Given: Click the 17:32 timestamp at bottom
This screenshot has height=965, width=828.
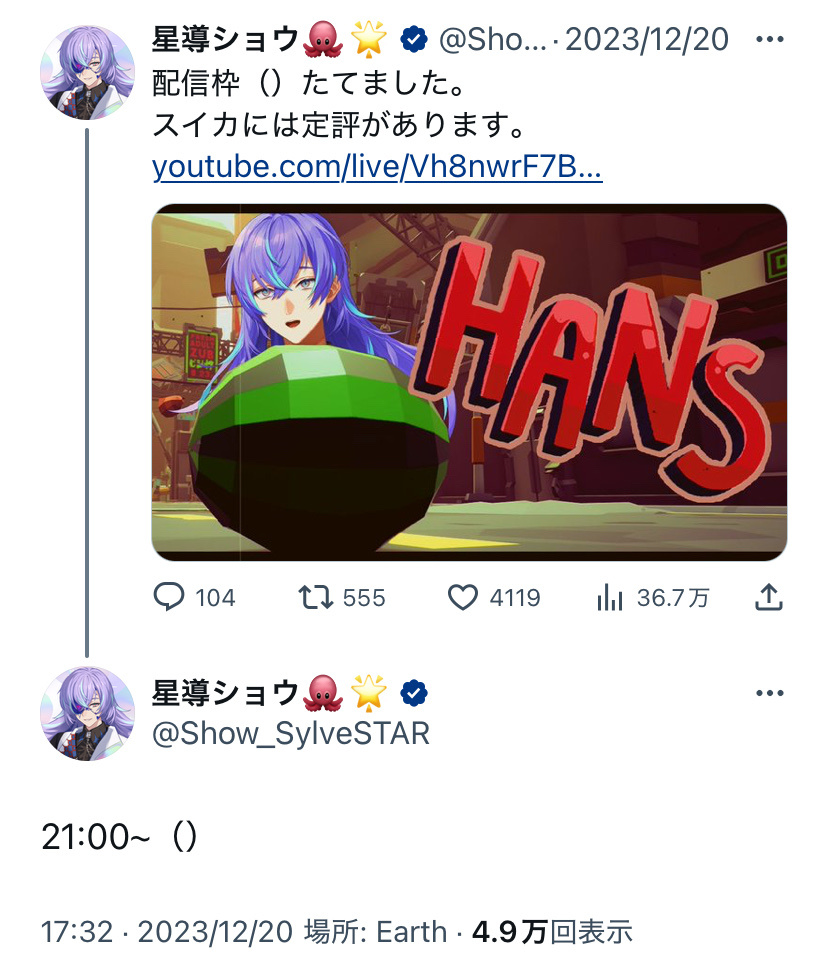Looking at the screenshot, I should 78,932.
